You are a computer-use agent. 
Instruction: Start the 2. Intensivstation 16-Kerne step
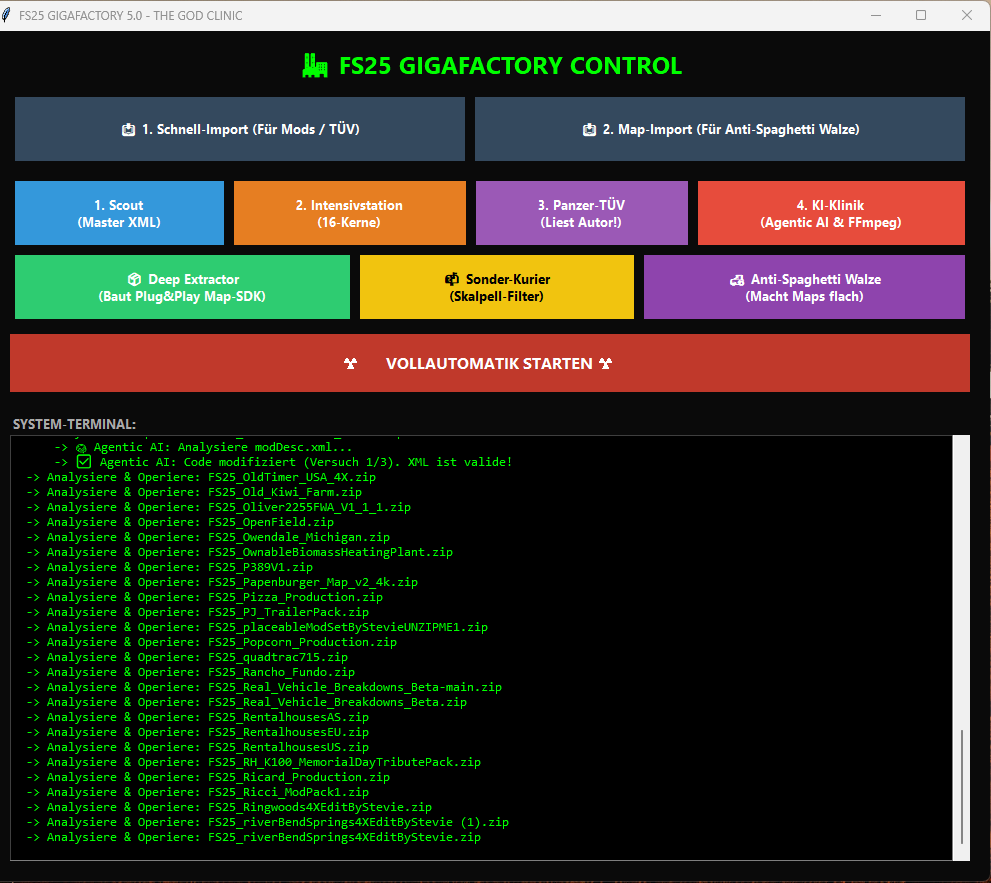349,213
